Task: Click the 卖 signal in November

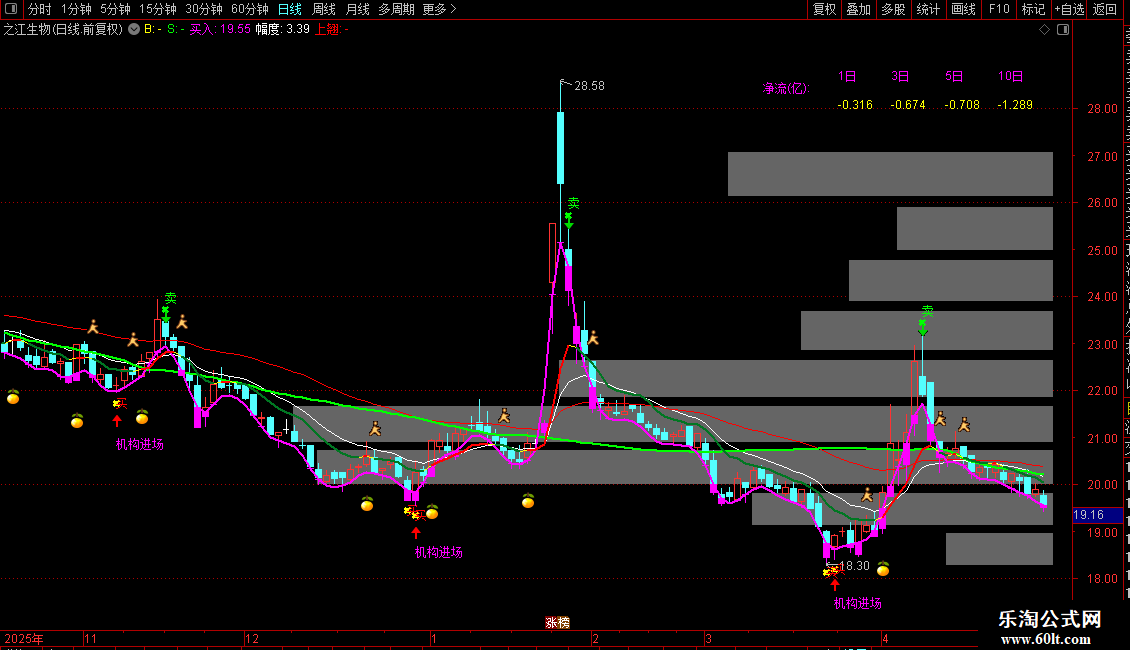Action: [x=170, y=298]
